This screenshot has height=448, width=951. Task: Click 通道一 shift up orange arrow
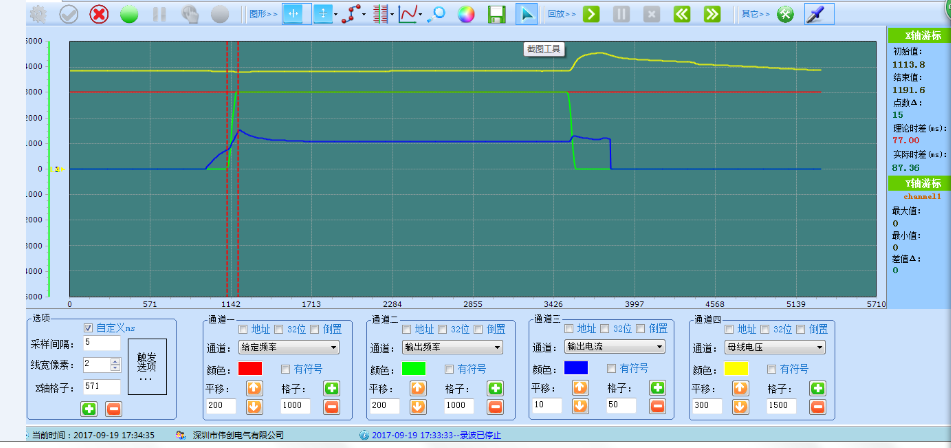254,389
